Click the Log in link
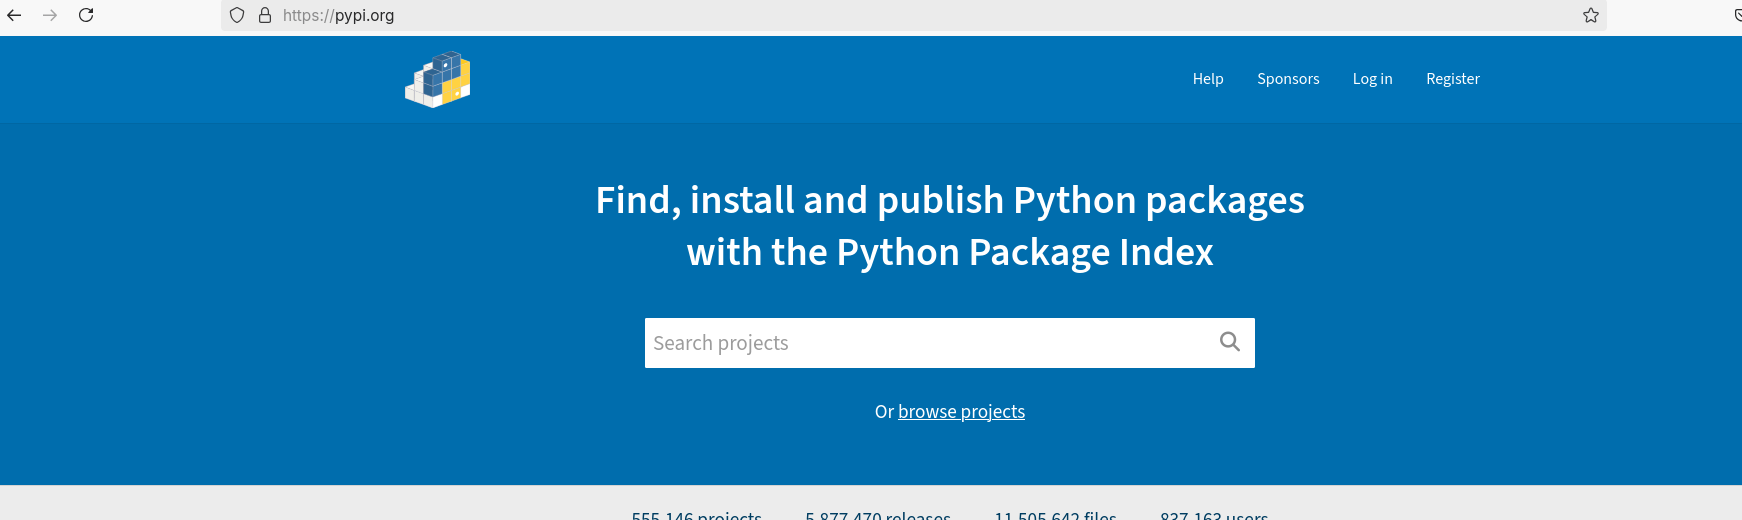Screen dimensions: 1742x520 click(x=1372, y=79)
